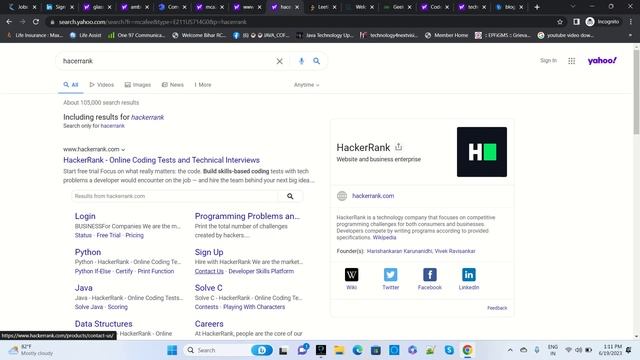Open the Life Assist bookmark
Image resolution: width=640 pixels, height=360 pixels.
pyautogui.click(x=86, y=36)
